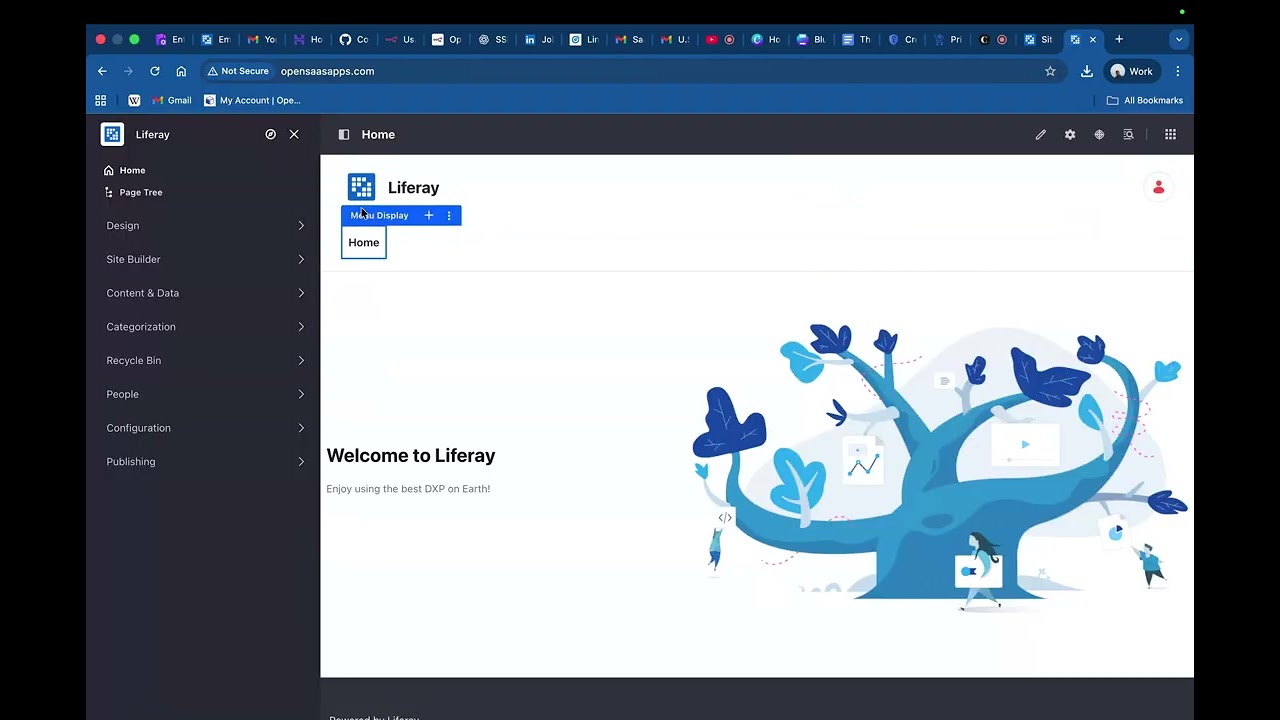
Task: Switch to the LinkedIn Jo tab
Action: pyautogui.click(x=538, y=39)
